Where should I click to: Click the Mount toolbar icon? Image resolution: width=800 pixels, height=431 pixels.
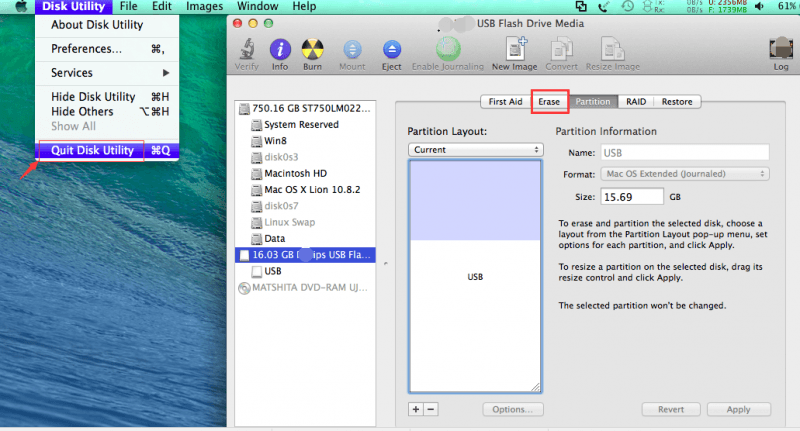click(353, 49)
